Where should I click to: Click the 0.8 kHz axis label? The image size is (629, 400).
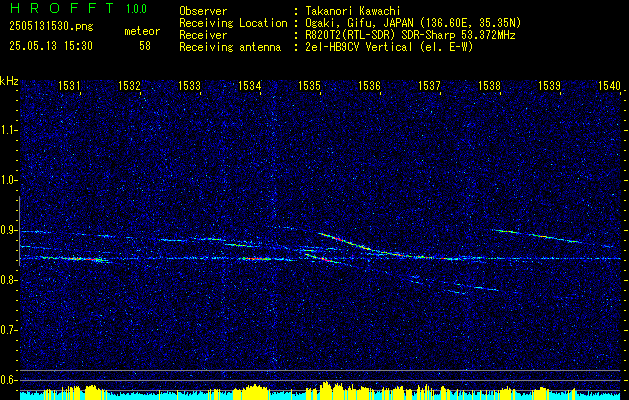click(x=7, y=280)
